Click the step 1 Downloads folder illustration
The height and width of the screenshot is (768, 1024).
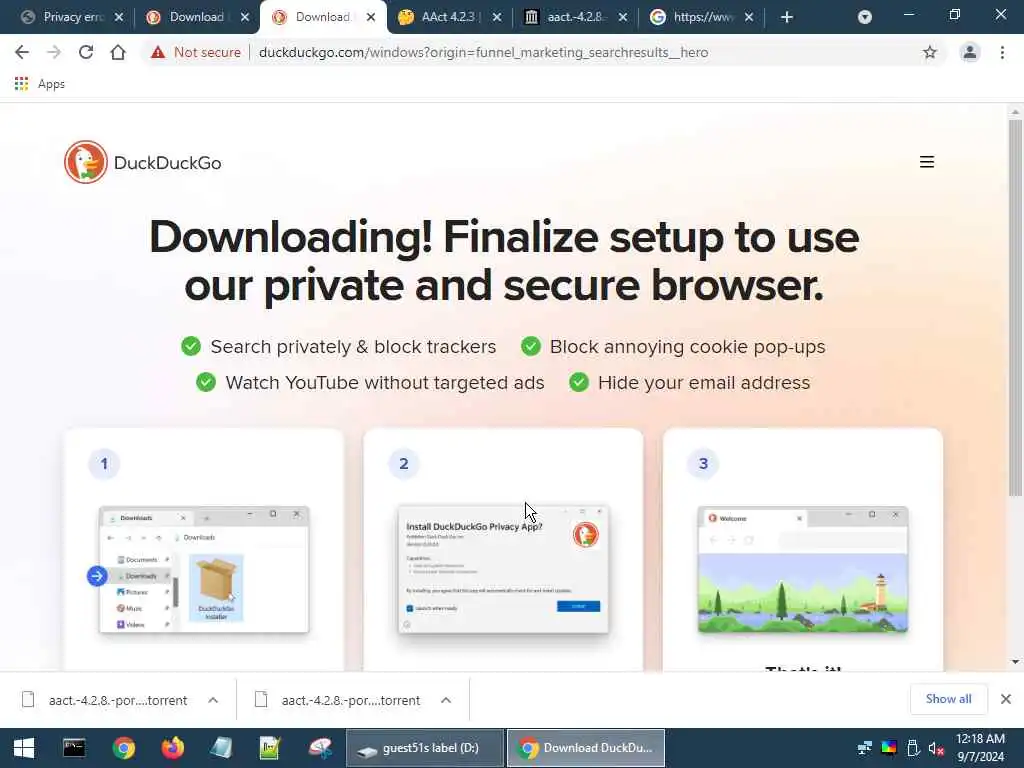204,569
